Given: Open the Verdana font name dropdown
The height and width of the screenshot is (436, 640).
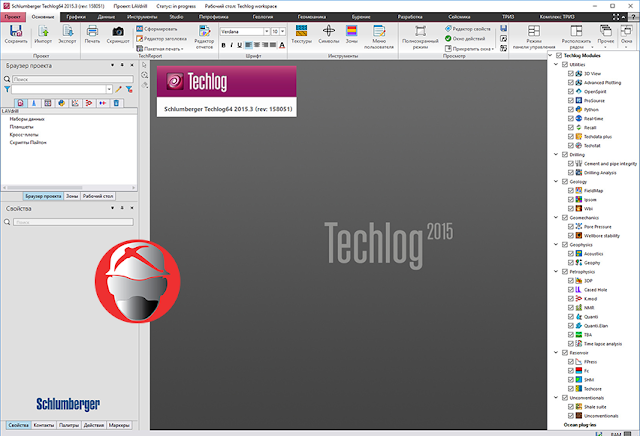Looking at the screenshot, I should 267,31.
